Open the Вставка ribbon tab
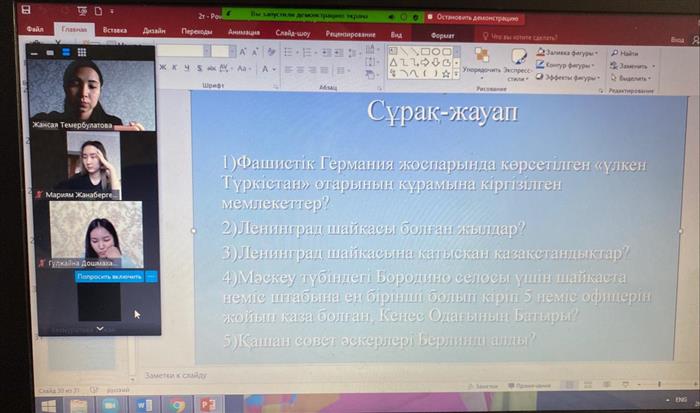Image resolution: width=700 pixels, height=413 pixels. click(x=114, y=31)
